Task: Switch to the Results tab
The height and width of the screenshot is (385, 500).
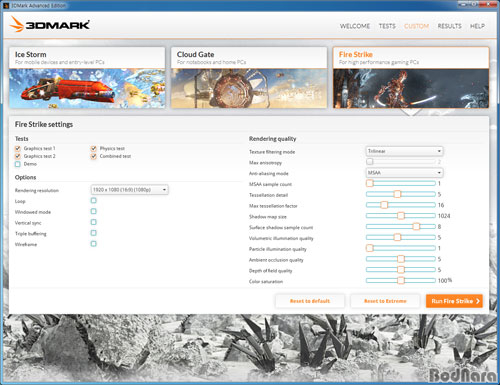Action: tap(449, 26)
